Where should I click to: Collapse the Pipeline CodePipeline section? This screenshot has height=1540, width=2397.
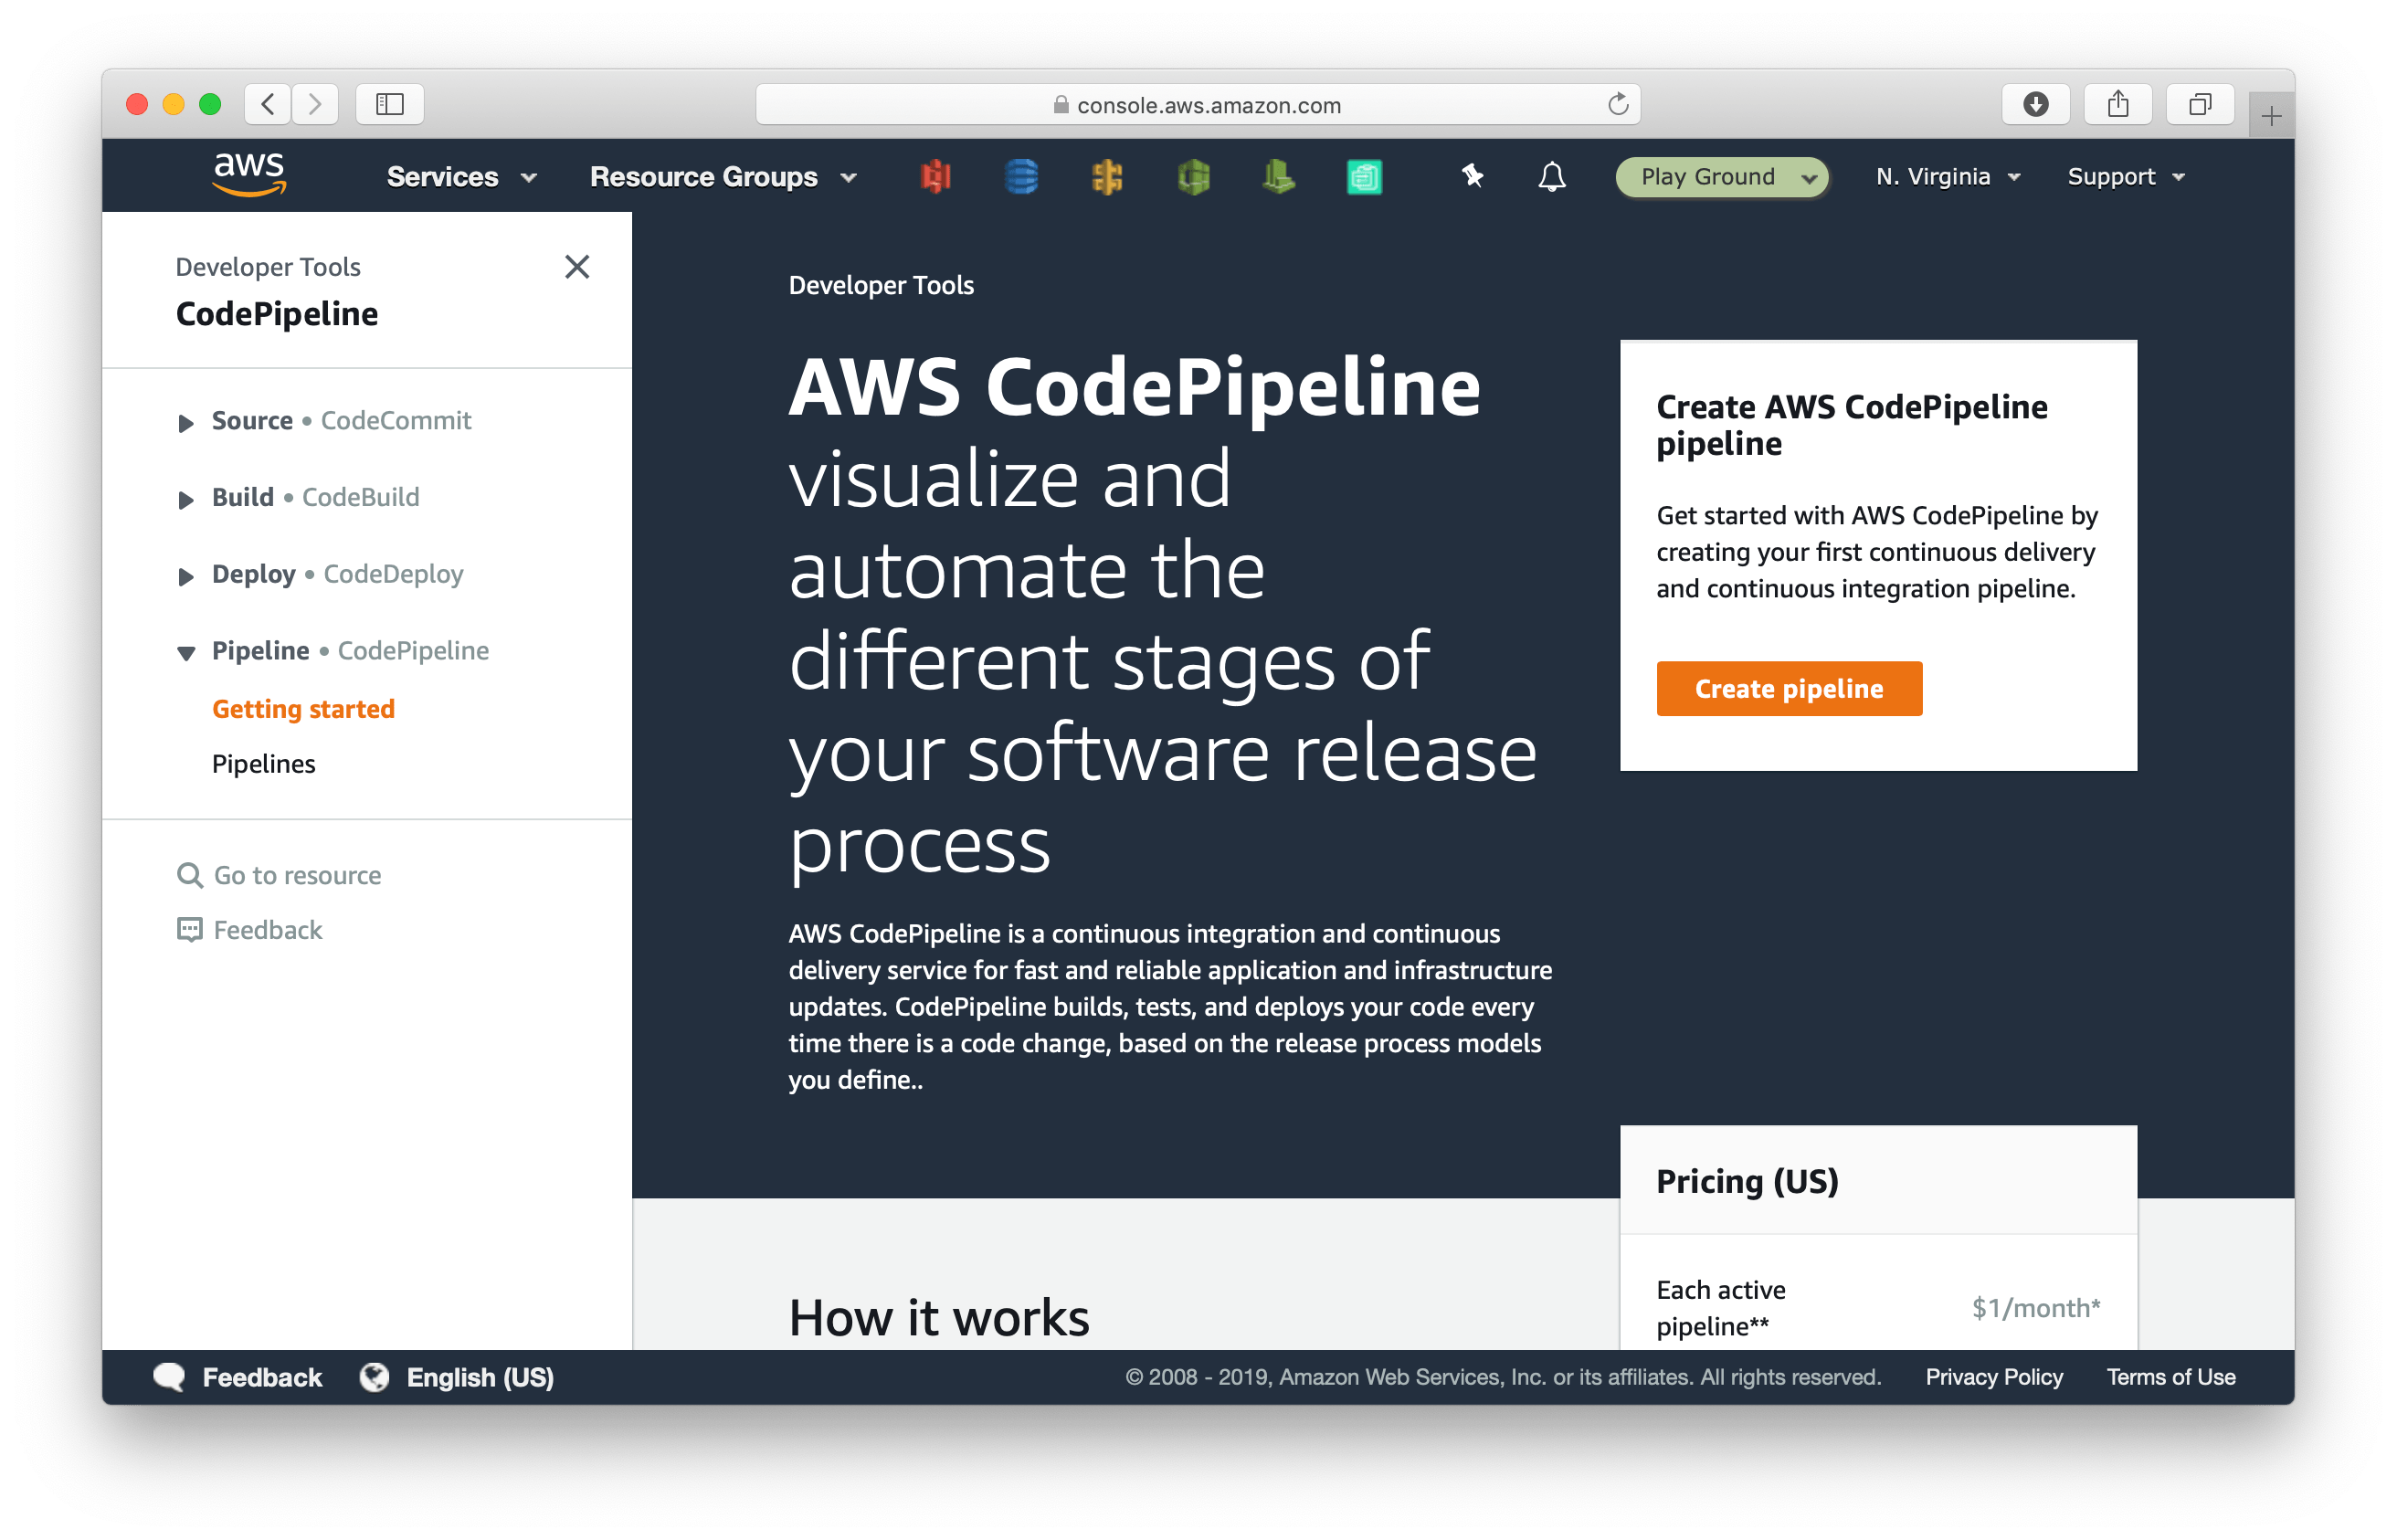tap(186, 653)
